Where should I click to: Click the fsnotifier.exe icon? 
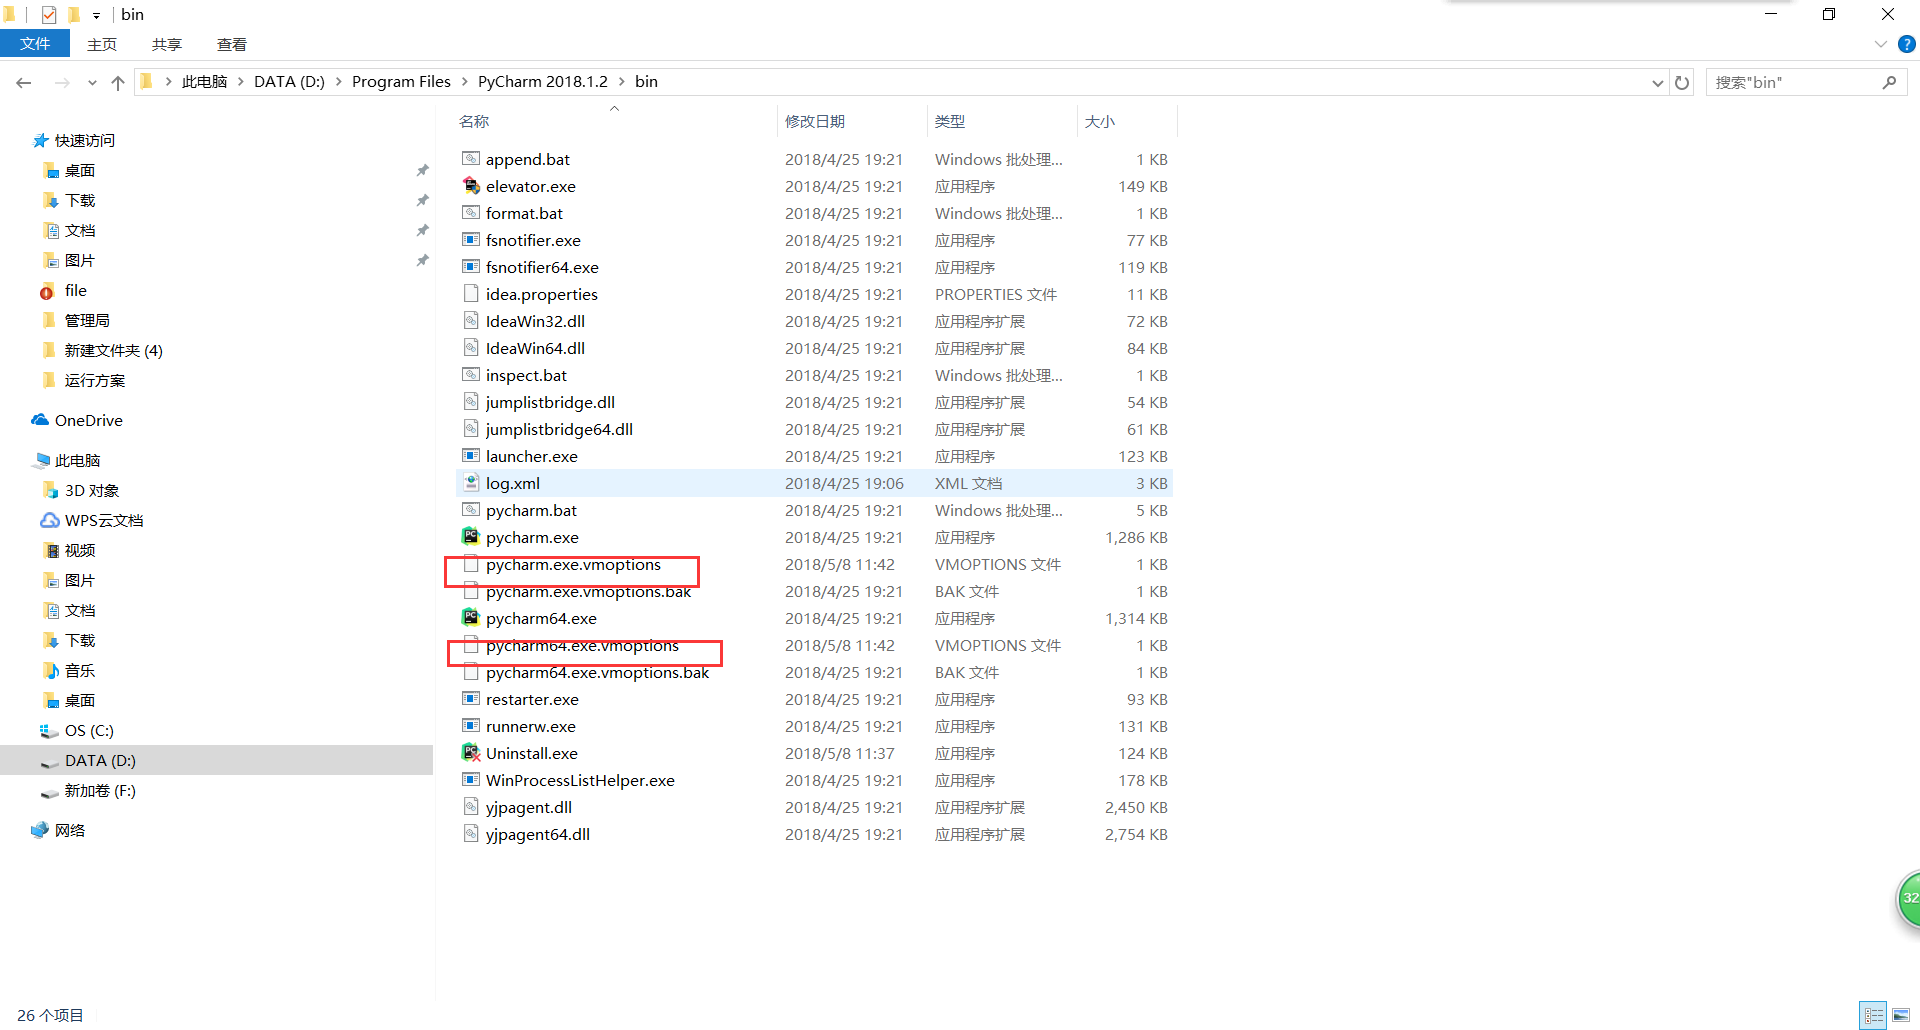coord(471,240)
